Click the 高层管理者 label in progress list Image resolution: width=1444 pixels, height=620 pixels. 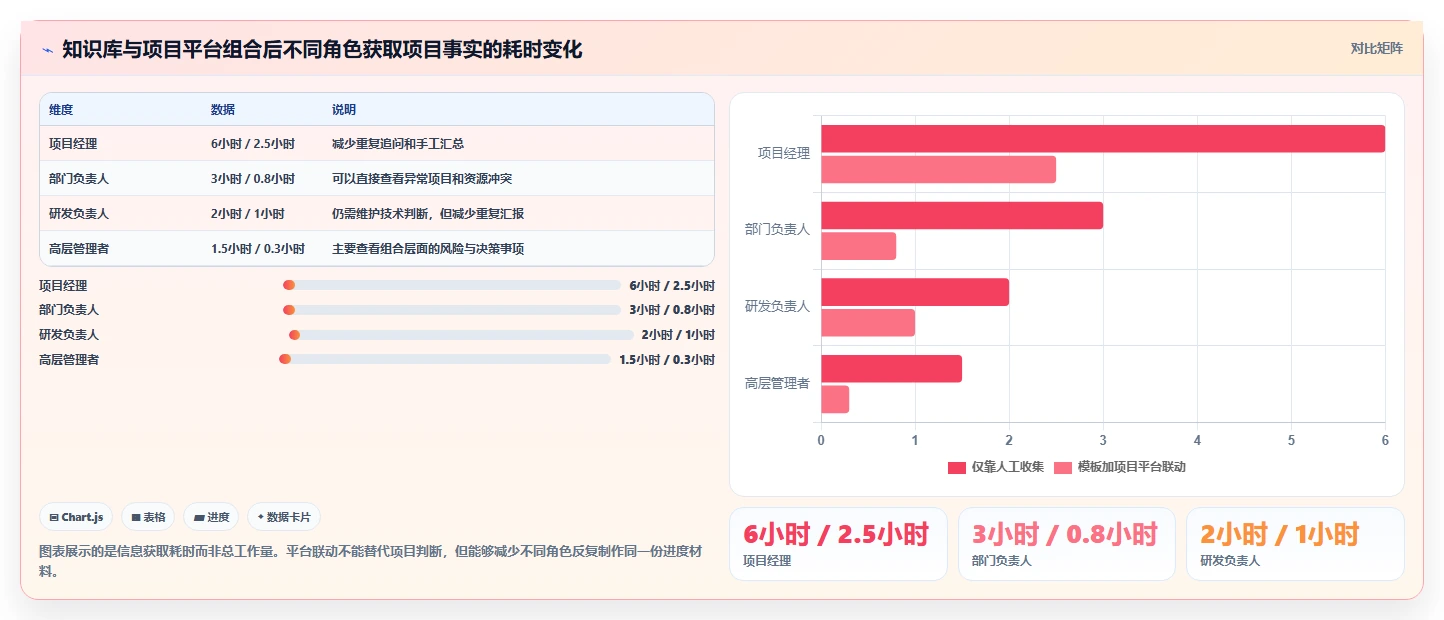pos(69,359)
